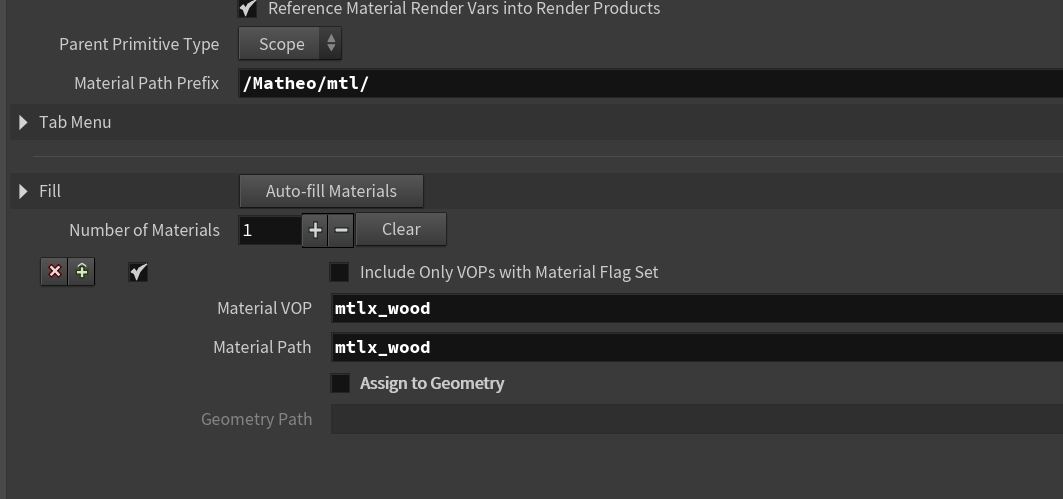Viewport: 1063px width, 499px height.
Task: Expand the Tab Menu section
Action: pos(23,122)
